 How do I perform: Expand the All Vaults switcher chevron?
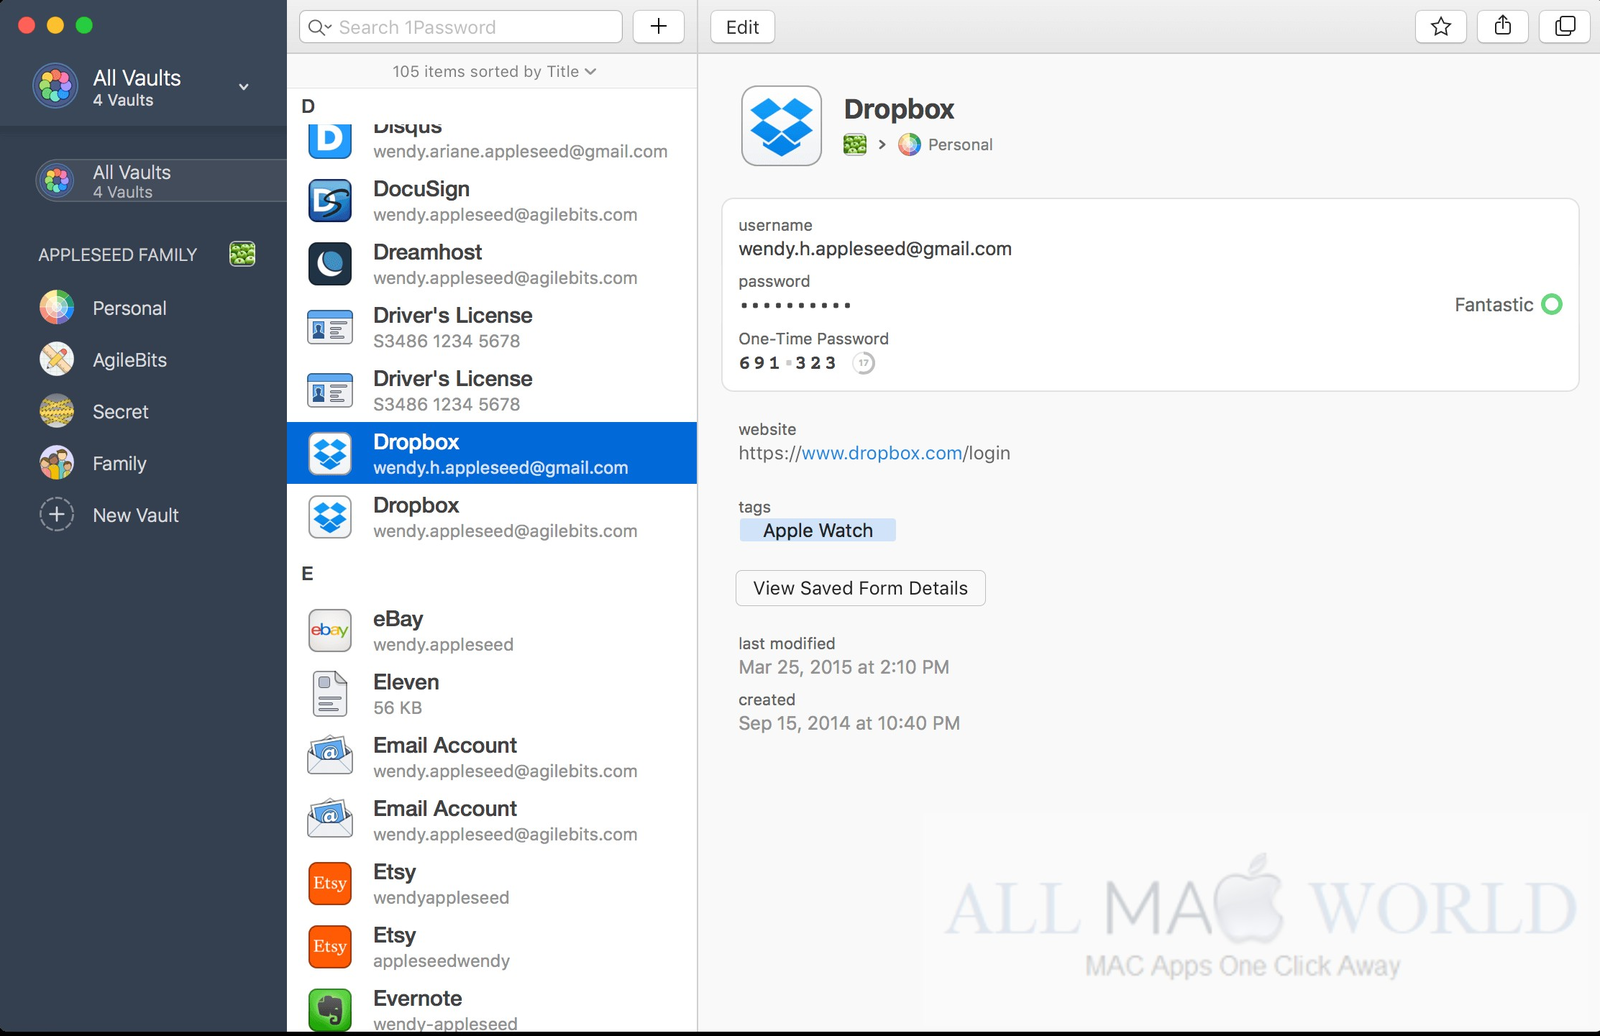(x=243, y=87)
